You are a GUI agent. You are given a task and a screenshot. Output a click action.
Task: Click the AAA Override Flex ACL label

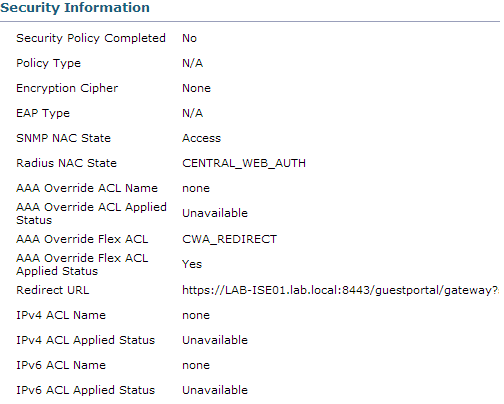(x=82, y=239)
